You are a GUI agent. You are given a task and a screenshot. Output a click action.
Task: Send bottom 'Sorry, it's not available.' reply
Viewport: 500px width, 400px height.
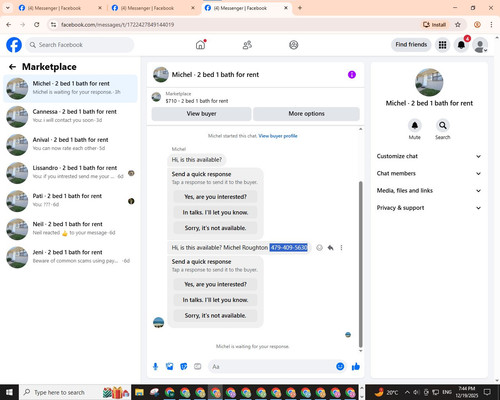pos(215,316)
